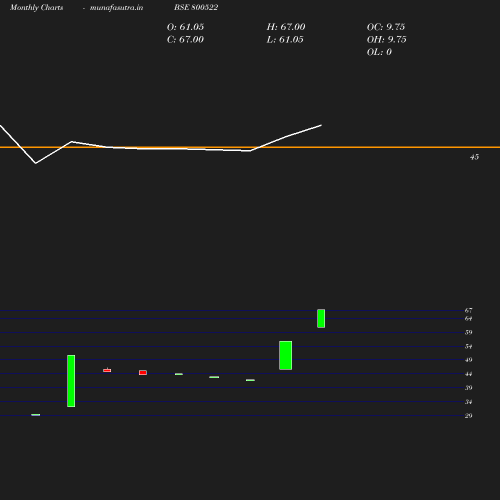500x500 pixels.
Task: Click the munafasutra.in watermark text
Action: [x=116, y=7]
